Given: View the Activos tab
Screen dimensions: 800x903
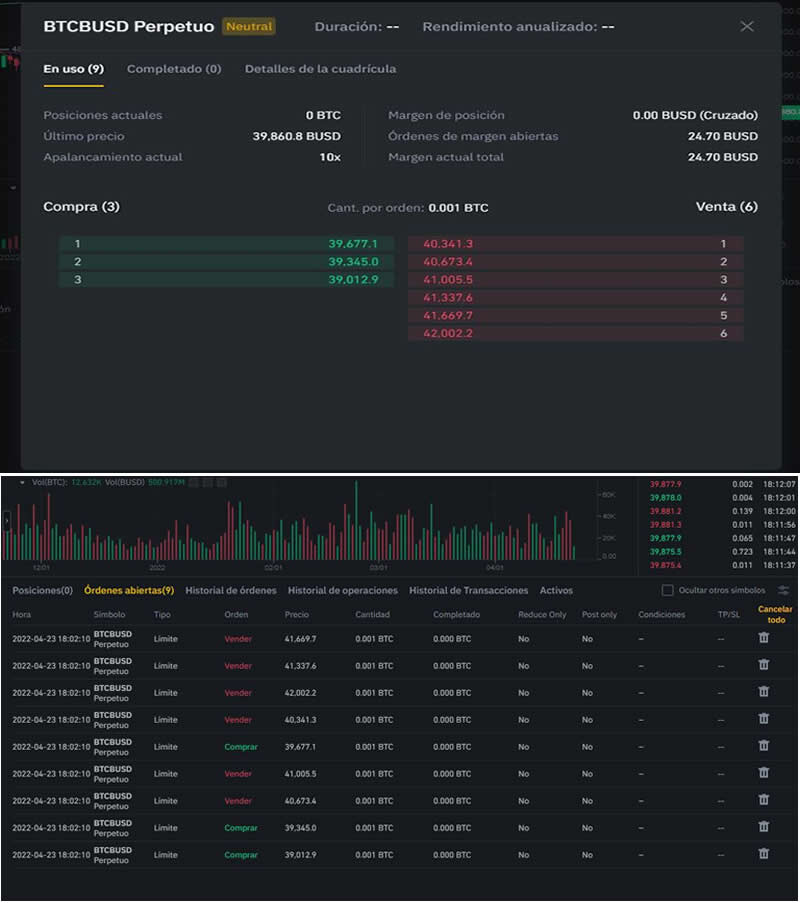Looking at the screenshot, I should click(556, 590).
